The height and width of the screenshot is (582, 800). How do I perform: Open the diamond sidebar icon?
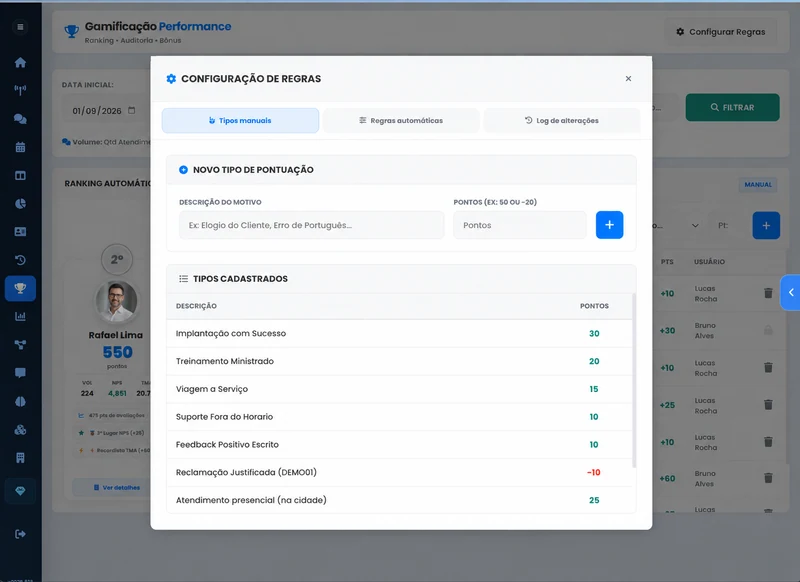[x=20, y=491]
